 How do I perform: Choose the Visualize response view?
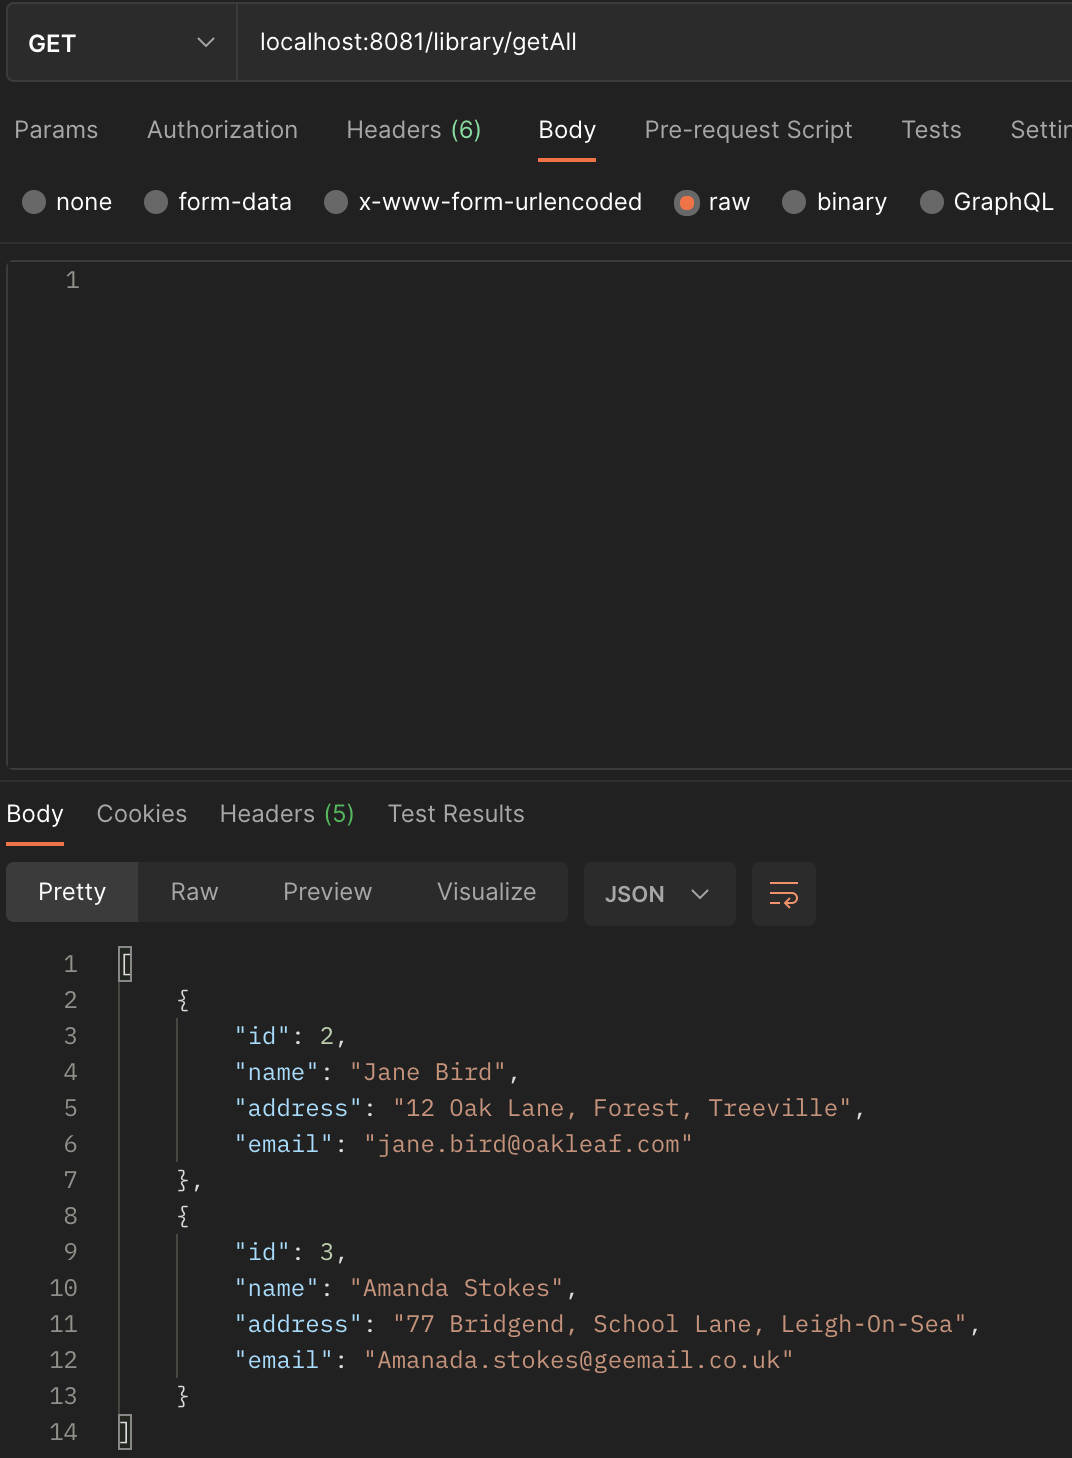pos(486,892)
